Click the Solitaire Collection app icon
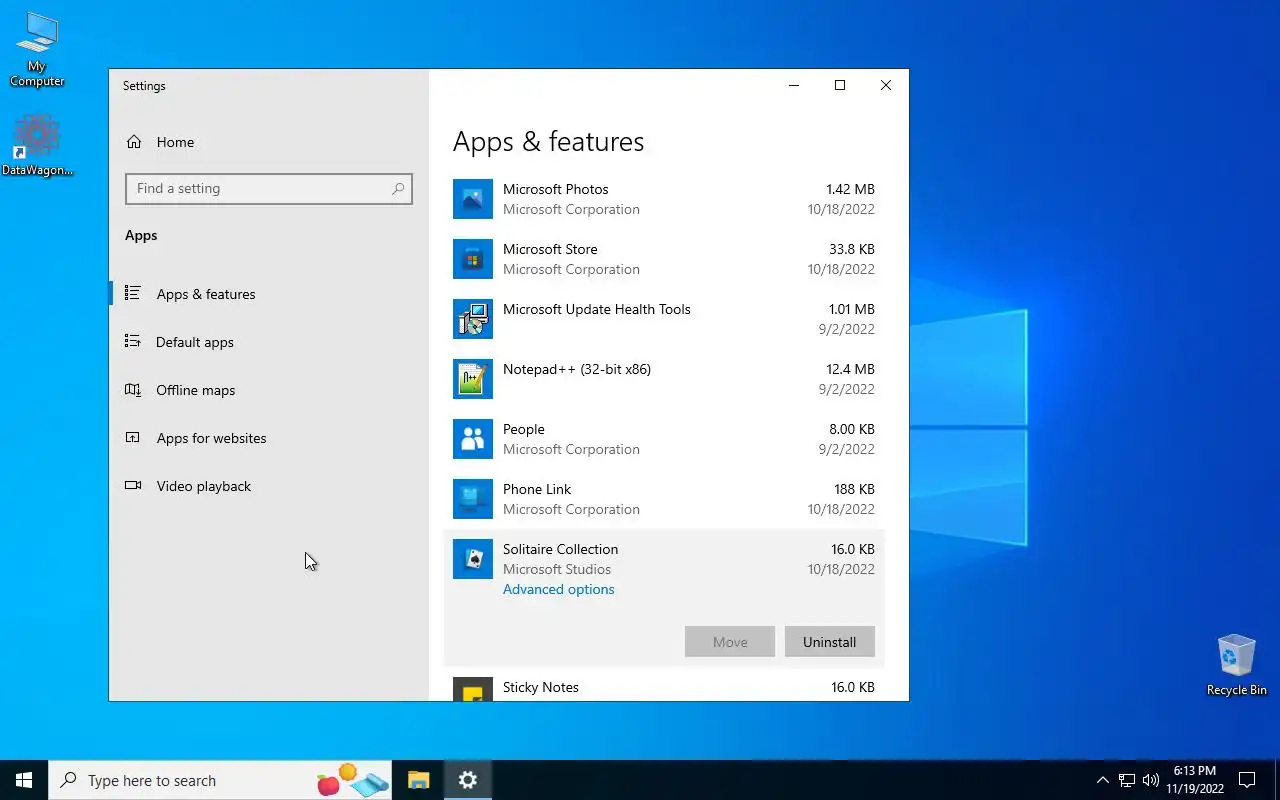 (473, 559)
